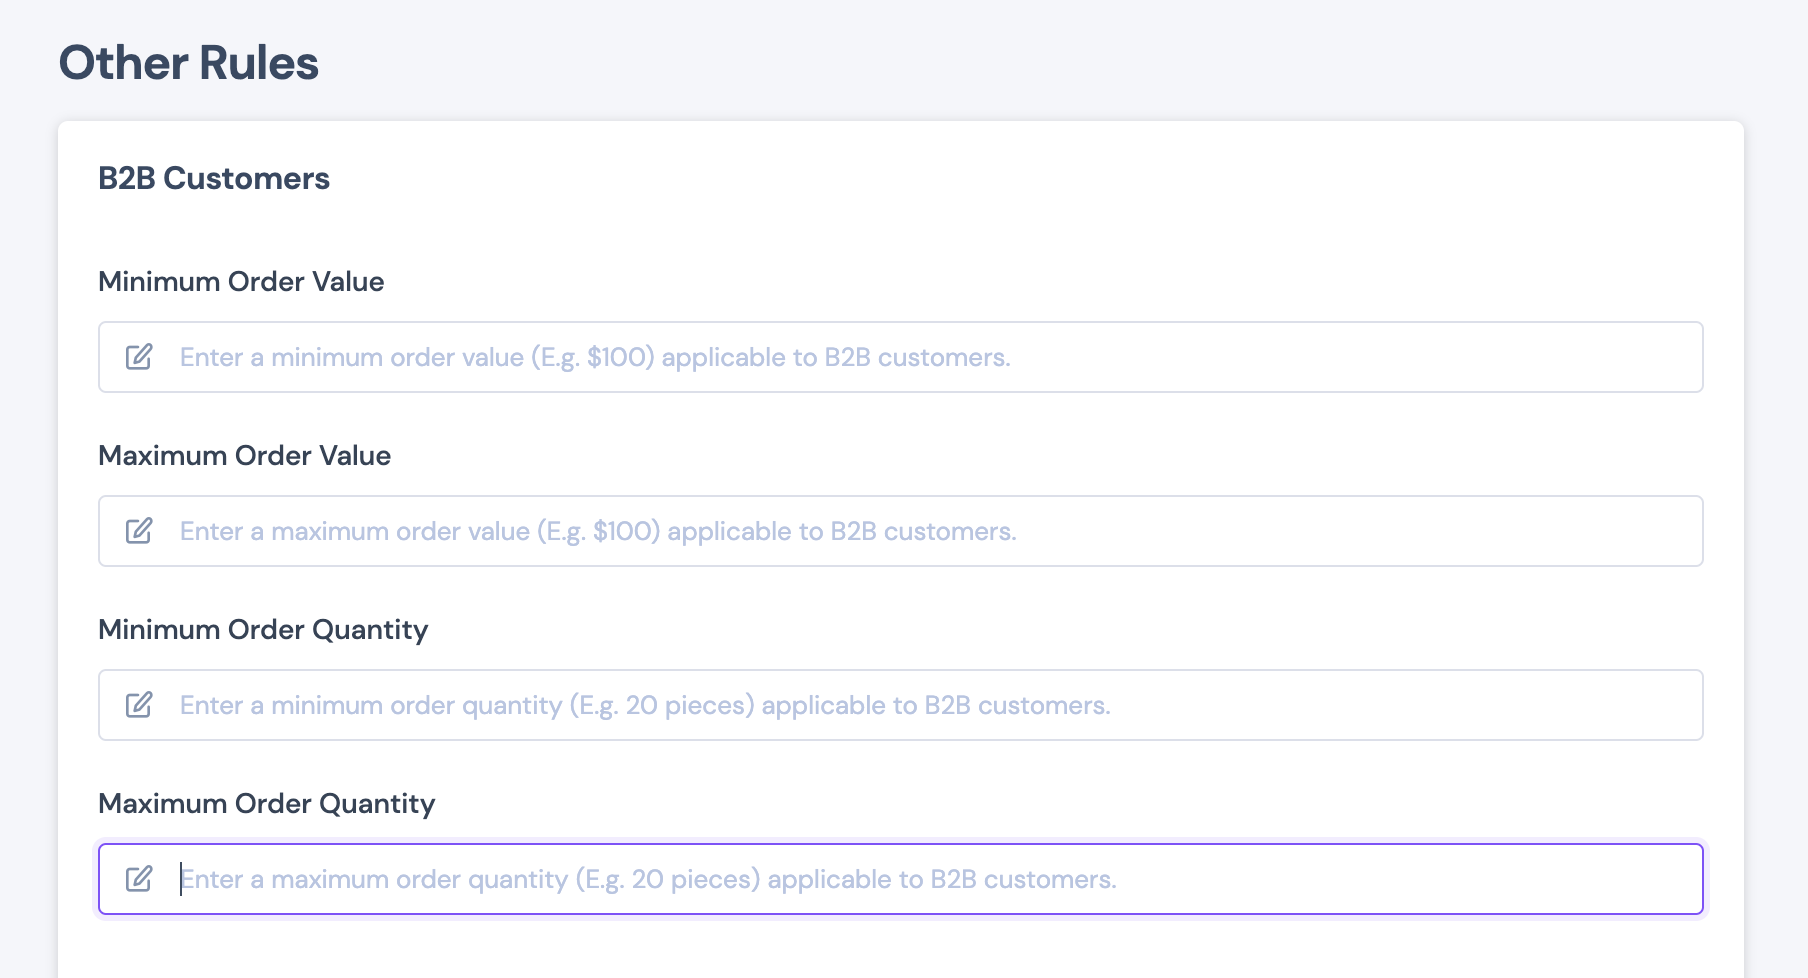Click the Minimum Order Value label
This screenshot has width=1808, height=978.
click(241, 281)
